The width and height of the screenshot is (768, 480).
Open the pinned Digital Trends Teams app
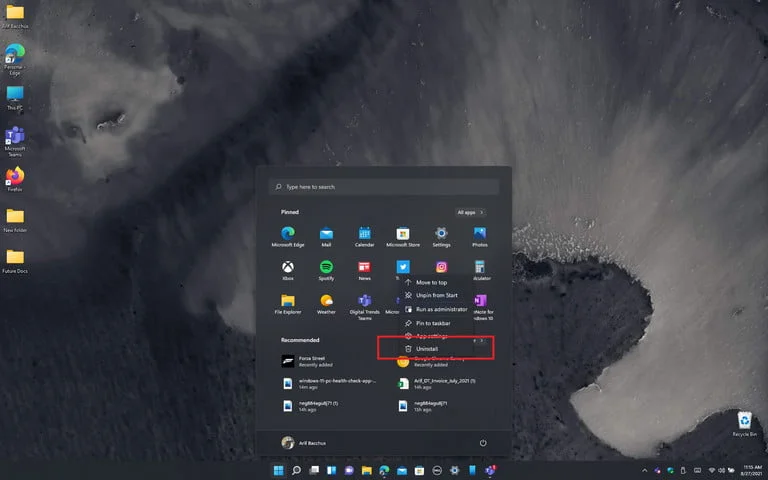[364, 307]
